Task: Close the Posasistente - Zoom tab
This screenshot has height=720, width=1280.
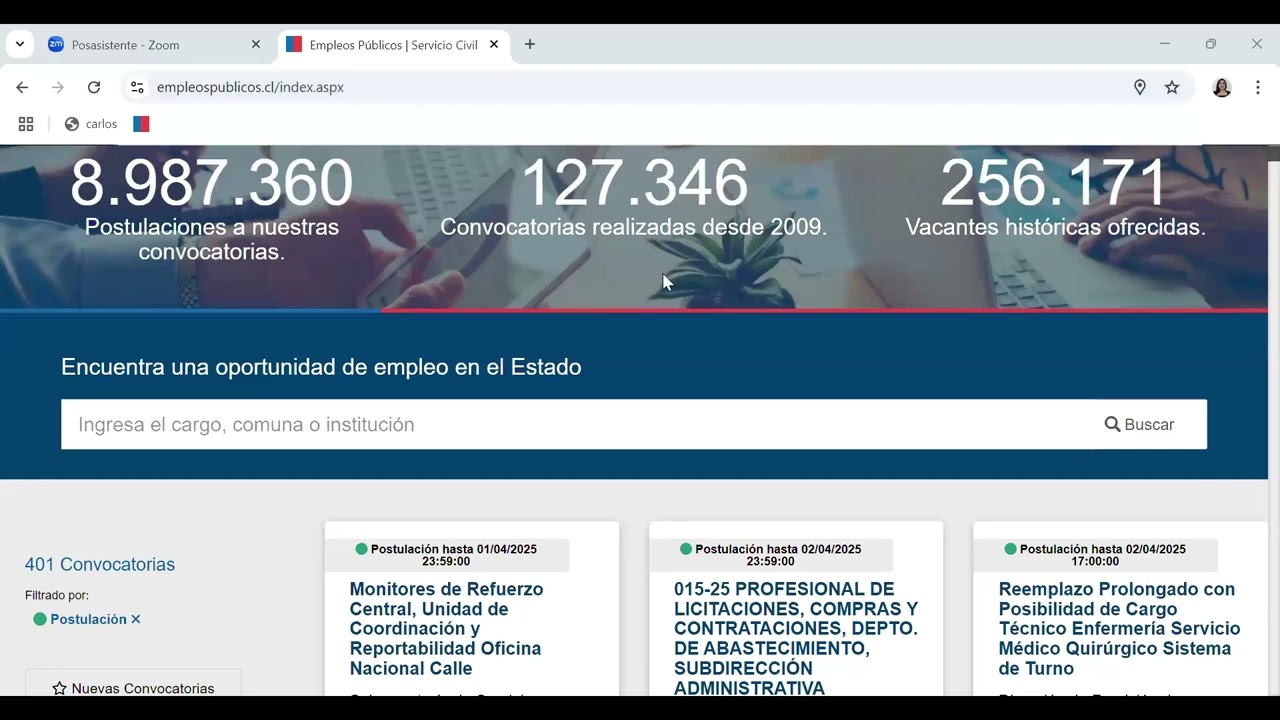Action: pos(256,45)
